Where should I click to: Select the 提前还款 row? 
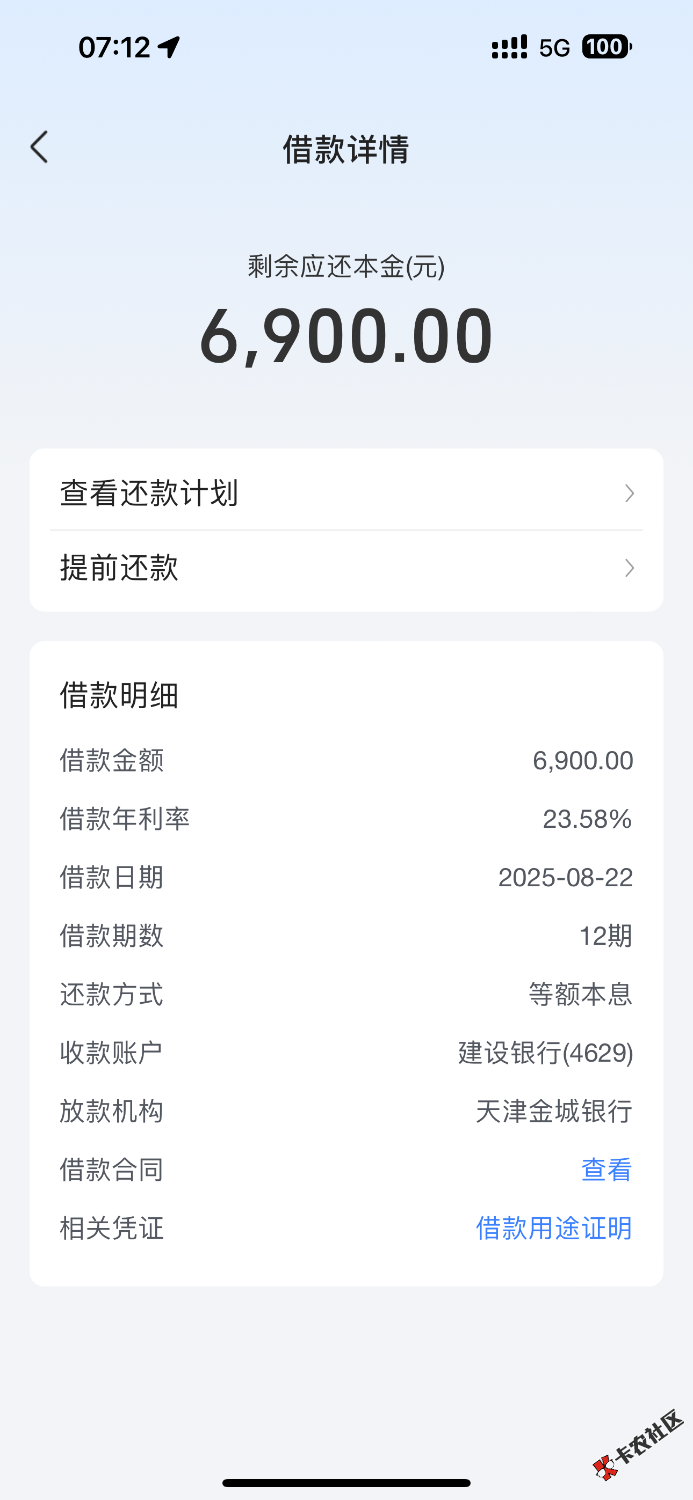tap(346, 569)
